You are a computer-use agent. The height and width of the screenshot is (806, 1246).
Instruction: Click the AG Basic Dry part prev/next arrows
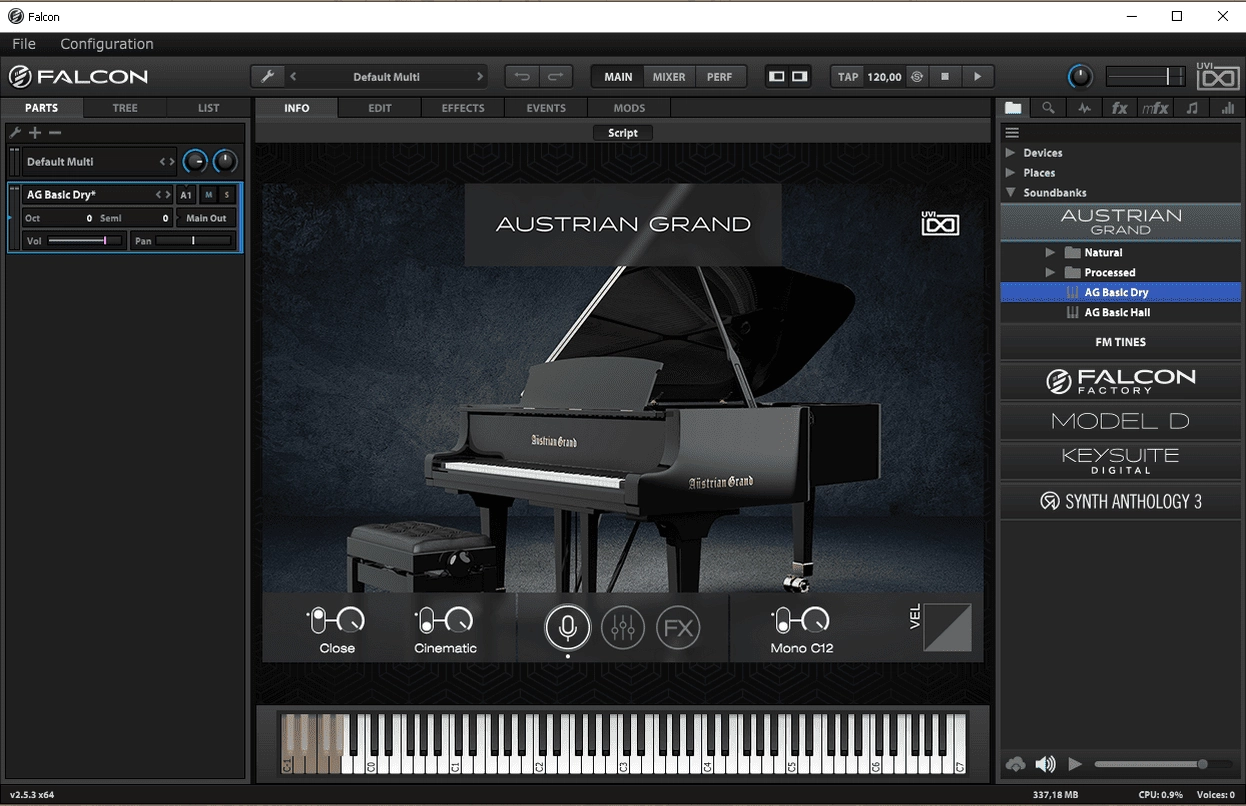click(x=164, y=195)
